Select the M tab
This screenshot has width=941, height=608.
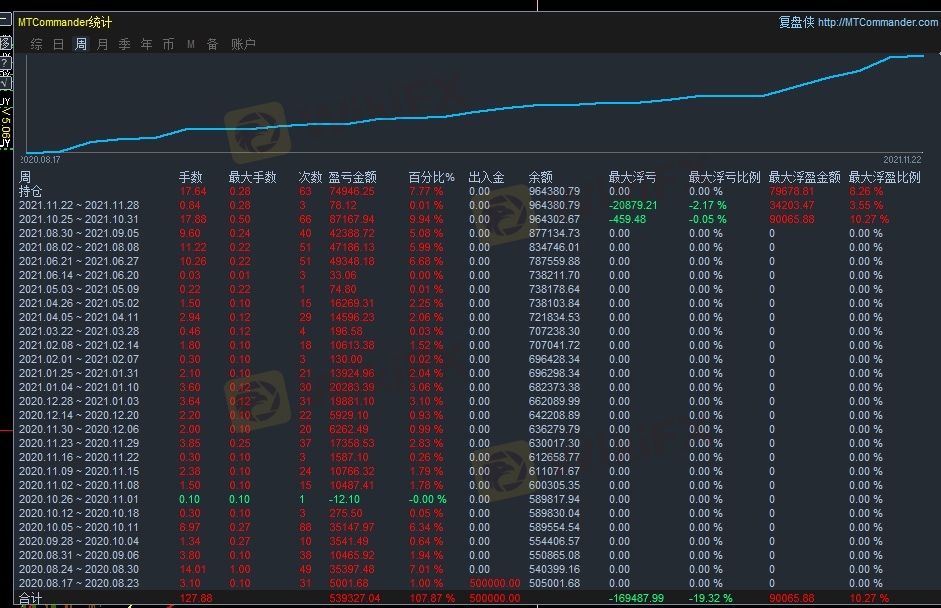tap(190, 44)
